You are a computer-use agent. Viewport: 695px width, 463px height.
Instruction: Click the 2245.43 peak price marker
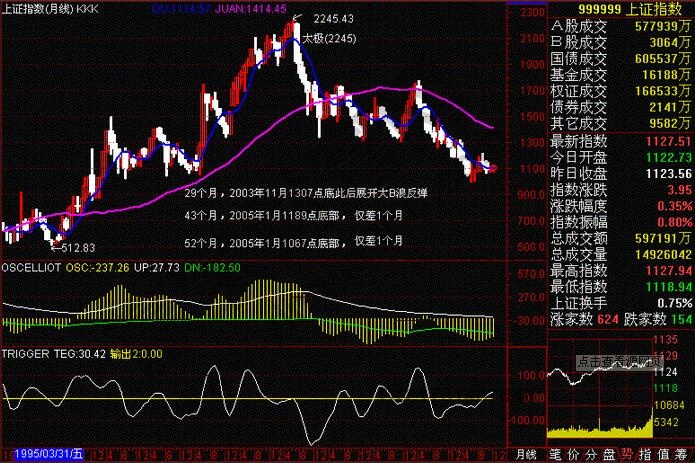coord(332,19)
